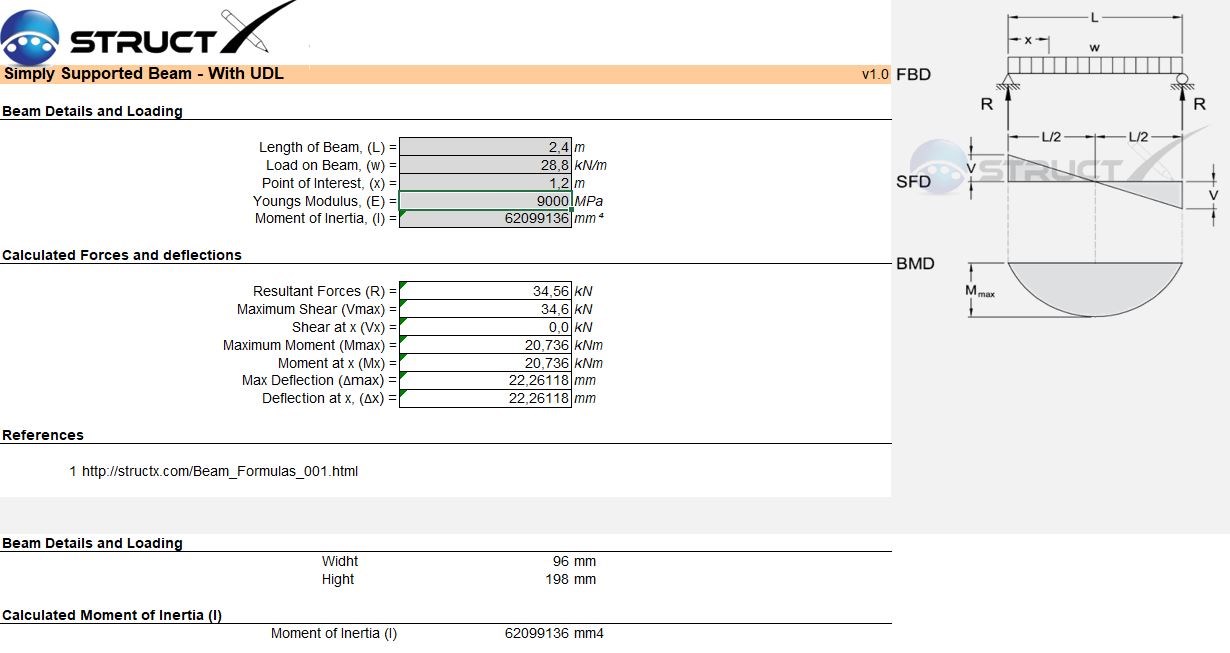Click the Max Deflection result cell

(x=485, y=381)
